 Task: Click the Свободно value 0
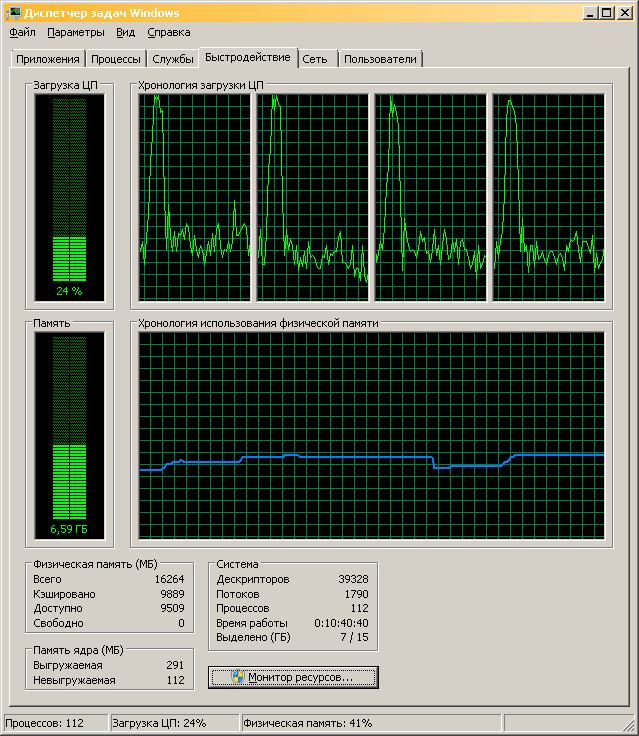pyautogui.click(x=181, y=623)
